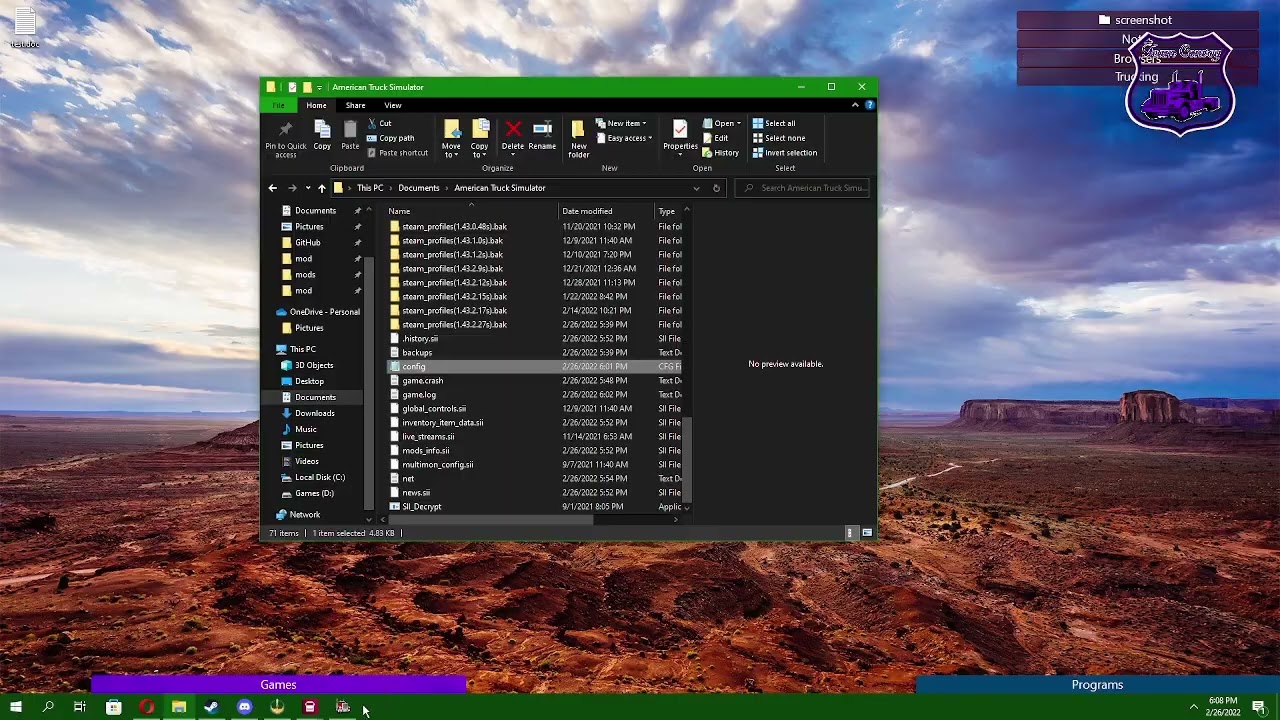Switch to the View ribbon tab
Image resolution: width=1280 pixels, height=720 pixels.
click(393, 105)
